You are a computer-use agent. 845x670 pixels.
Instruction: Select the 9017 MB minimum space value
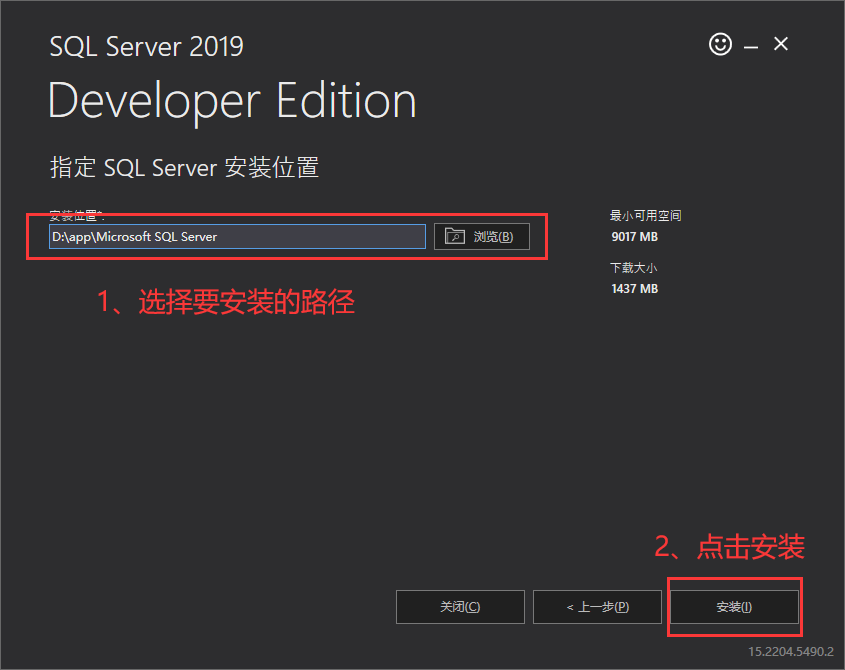(x=634, y=237)
